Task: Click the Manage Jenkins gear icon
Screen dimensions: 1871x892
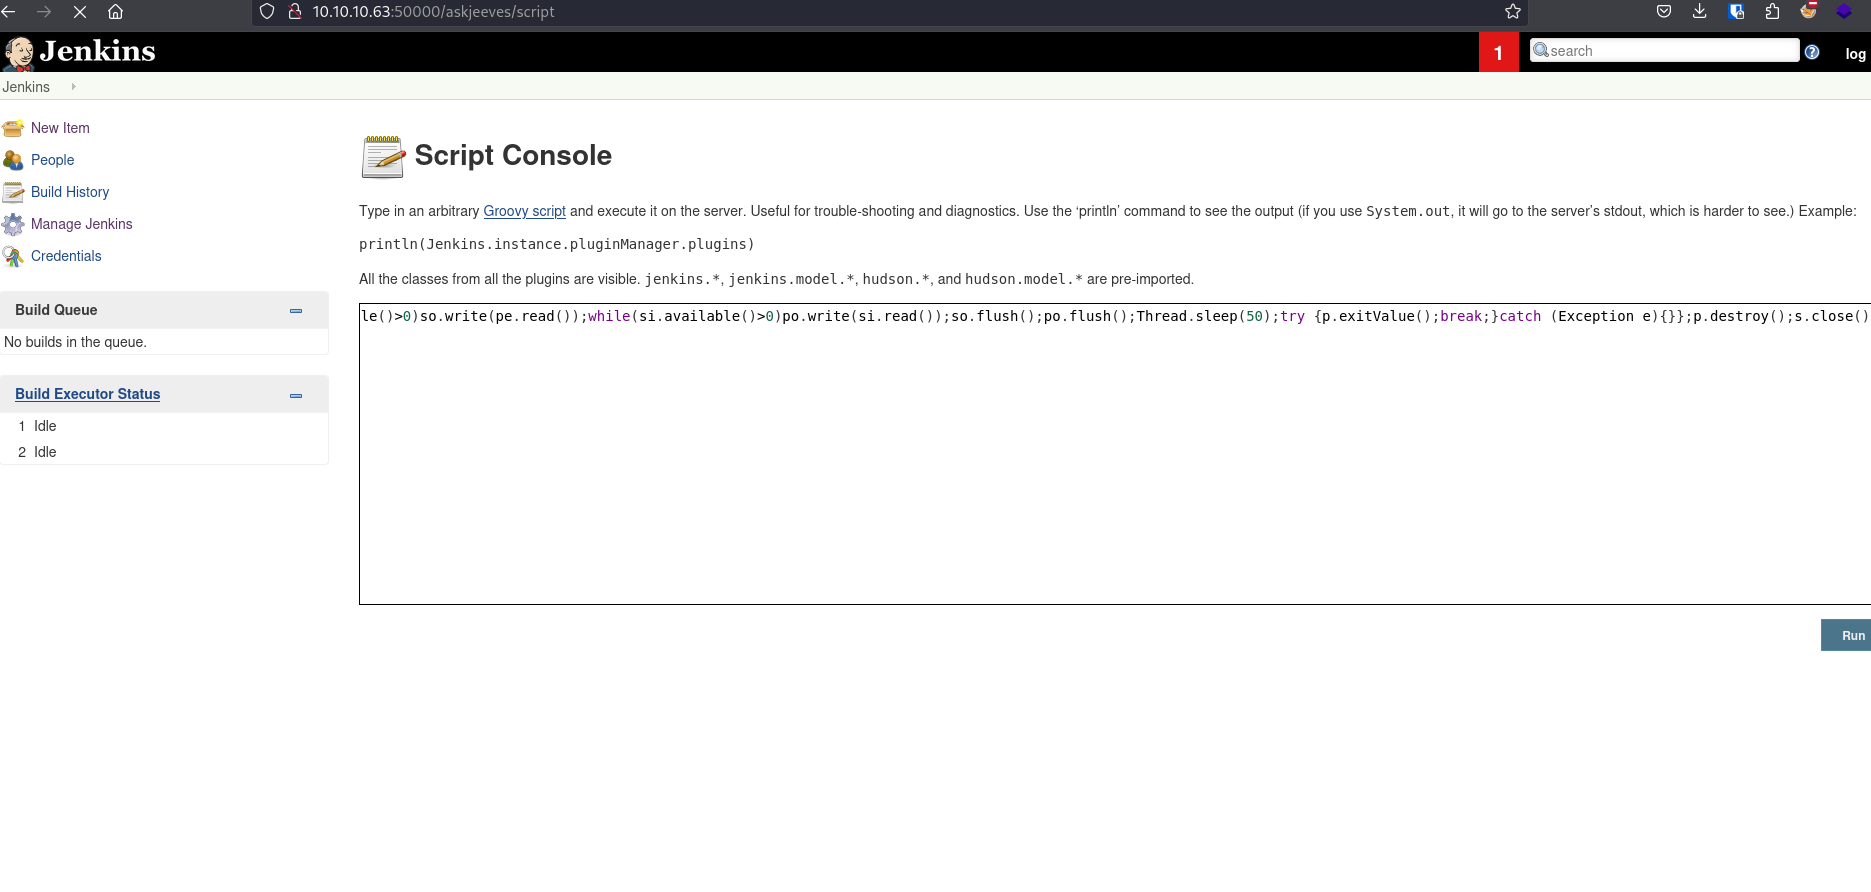Action: (13, 224)
